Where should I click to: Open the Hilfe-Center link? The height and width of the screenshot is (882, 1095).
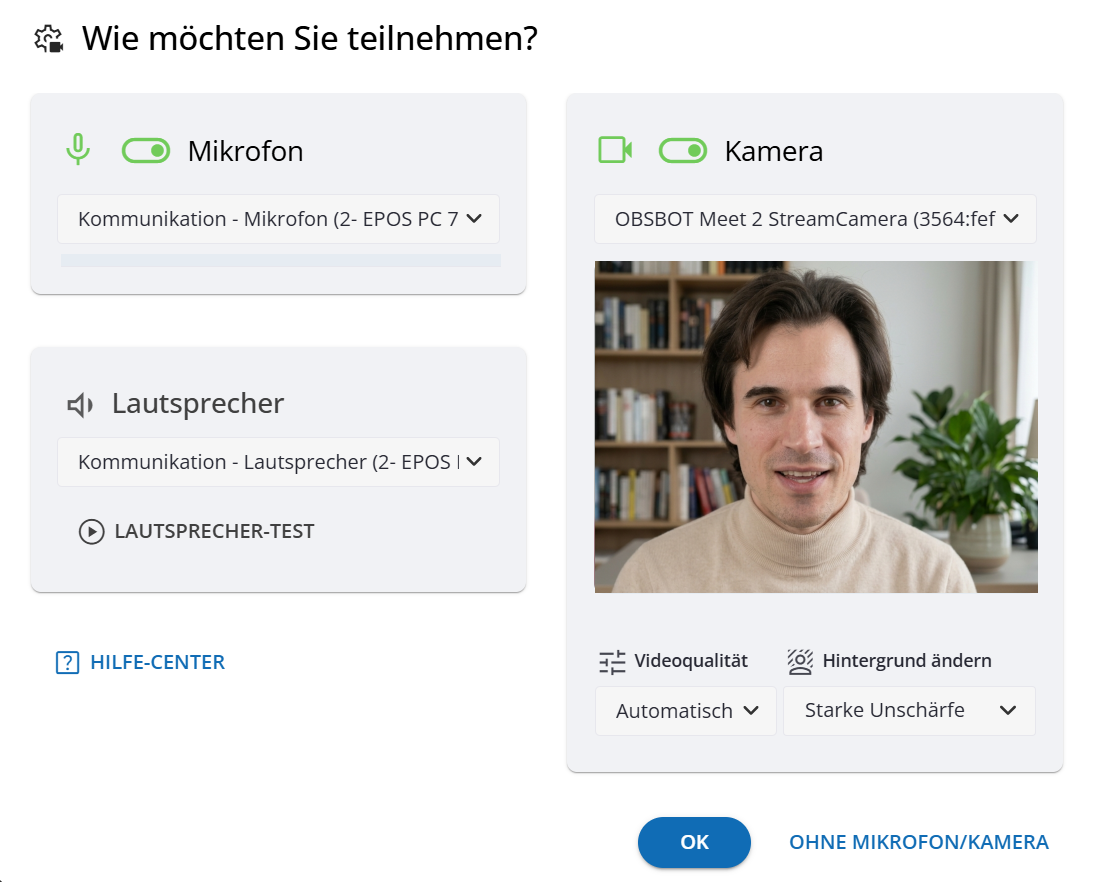[x=157, y=662]
